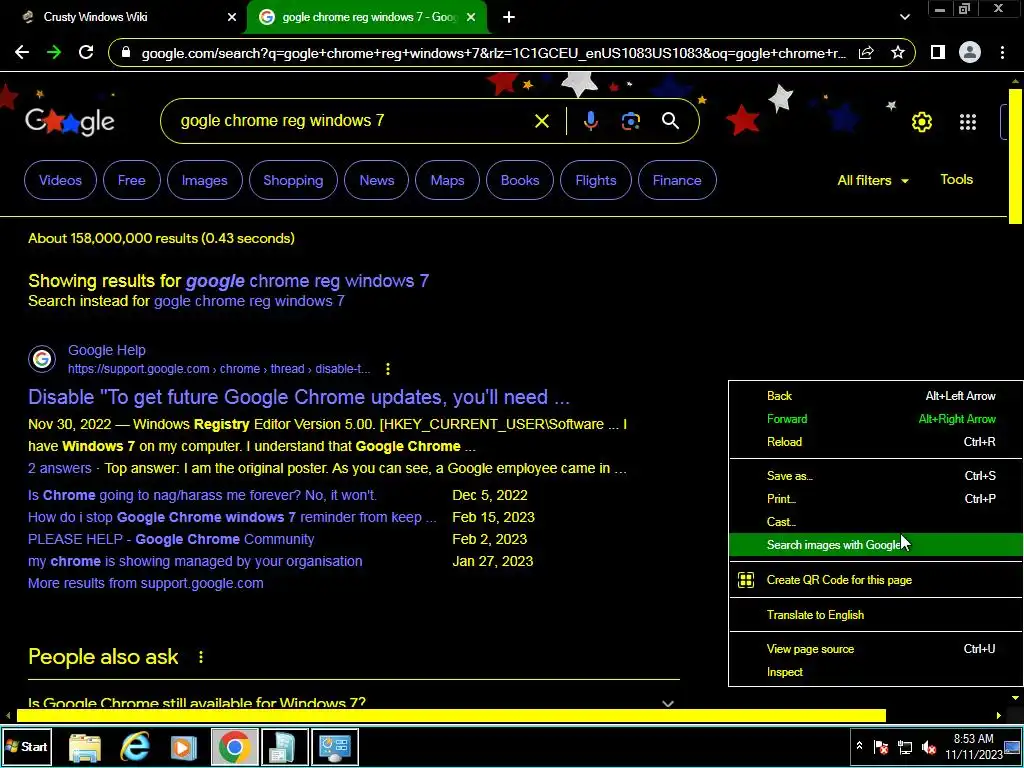Show hidden system tray icons
This screenshot has height=768, width=1024.
coord(859,746)
